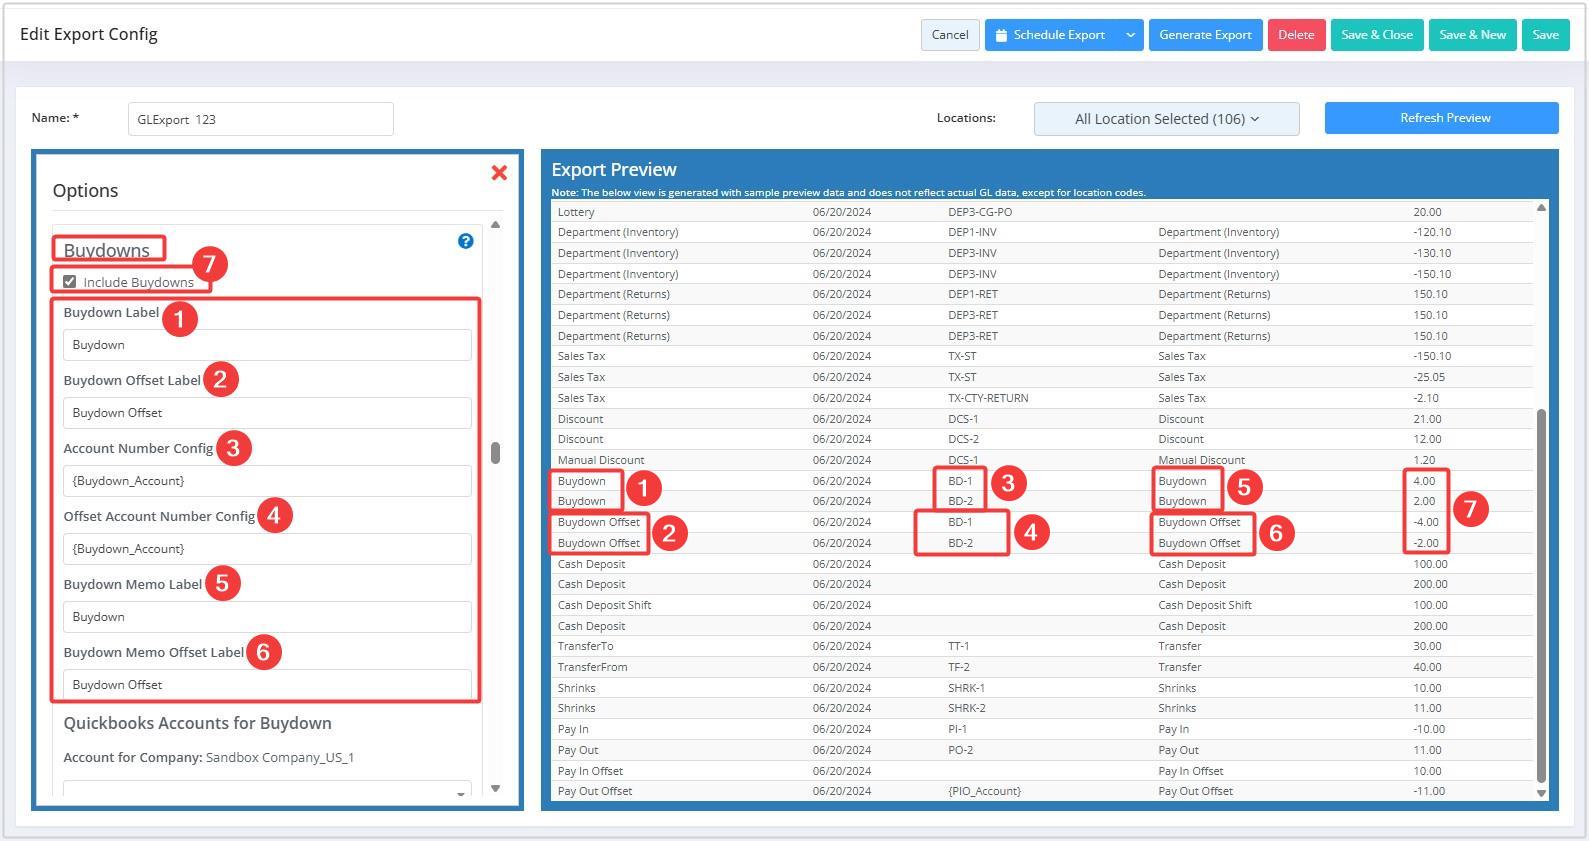Click Export Preview scroll up arrow
This screenshot has height=841, width=1589.
[x=1541, y=208]
